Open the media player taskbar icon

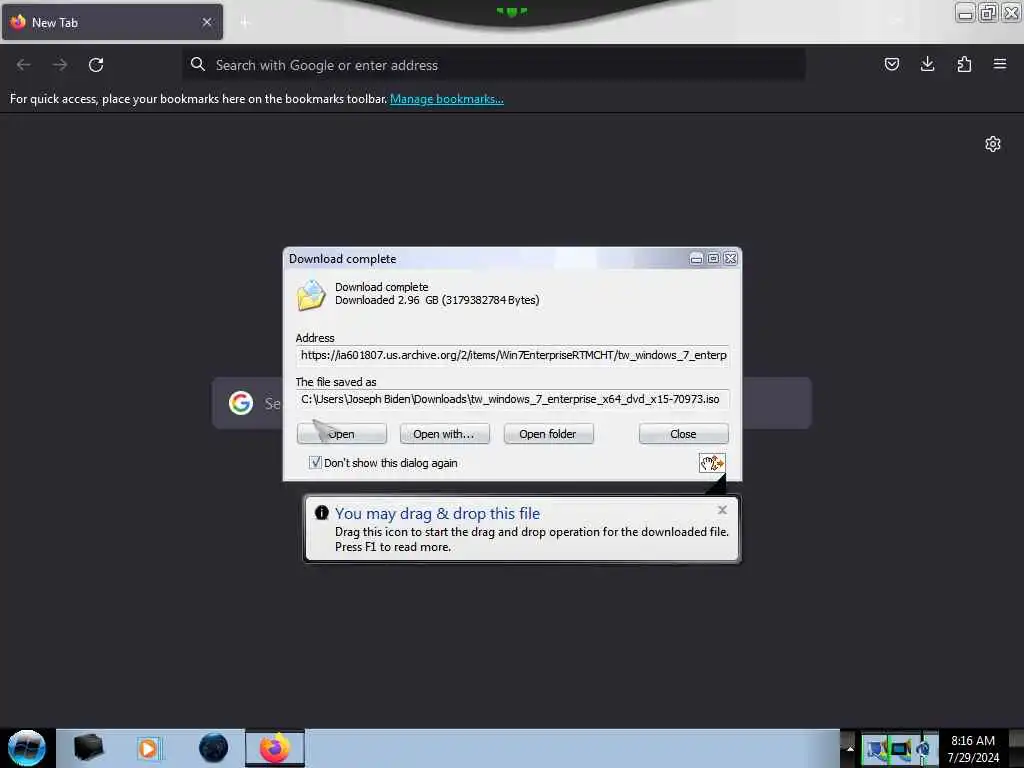point(148,748)
